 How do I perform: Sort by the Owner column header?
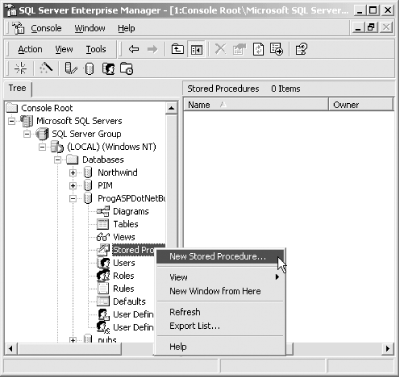[361, 105]
